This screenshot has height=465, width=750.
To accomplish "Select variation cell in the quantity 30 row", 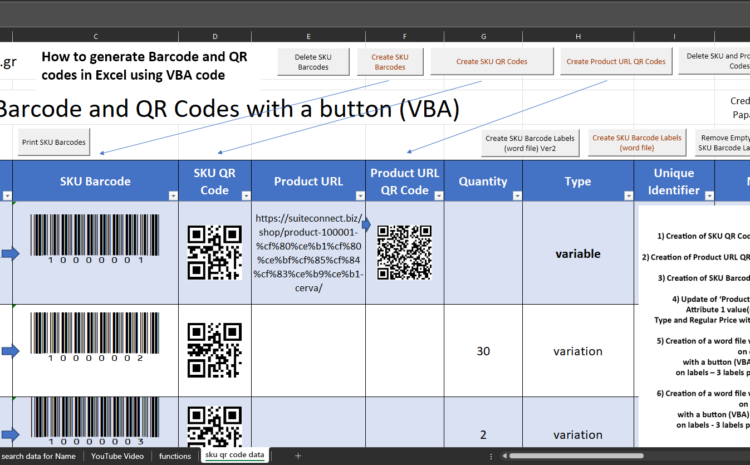I will (578, 351).
